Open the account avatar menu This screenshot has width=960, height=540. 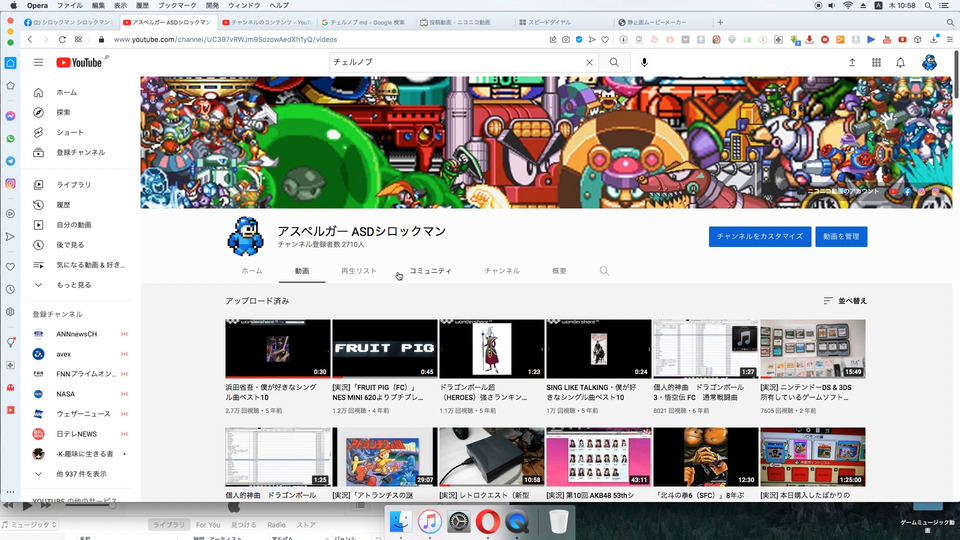coord(929,62)
